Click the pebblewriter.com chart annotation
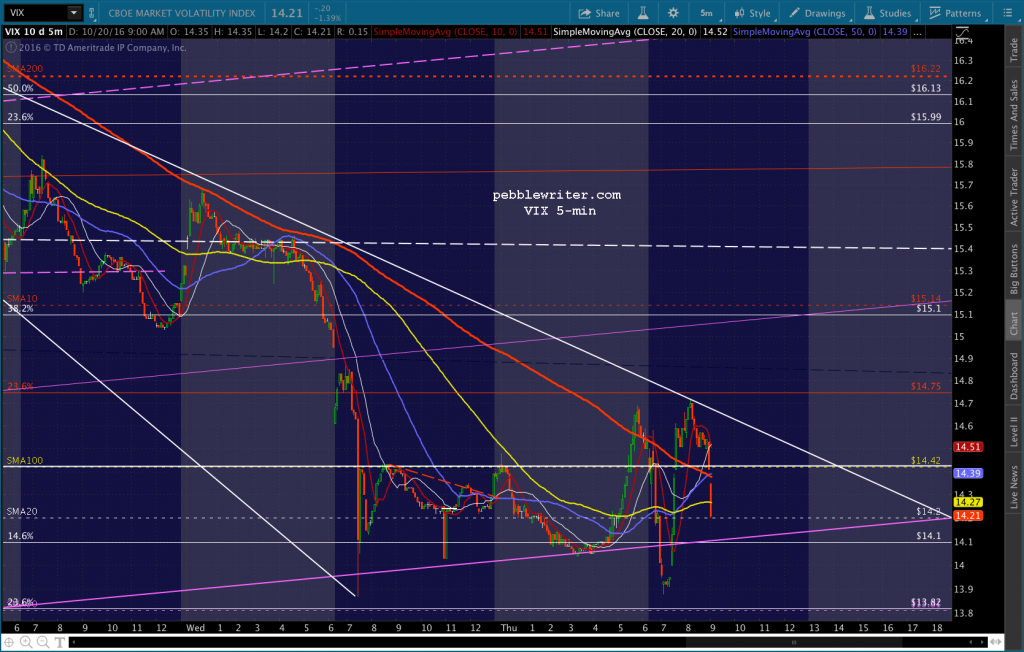The width and height of the screenshot is (1024, 652). coord(556,195)
